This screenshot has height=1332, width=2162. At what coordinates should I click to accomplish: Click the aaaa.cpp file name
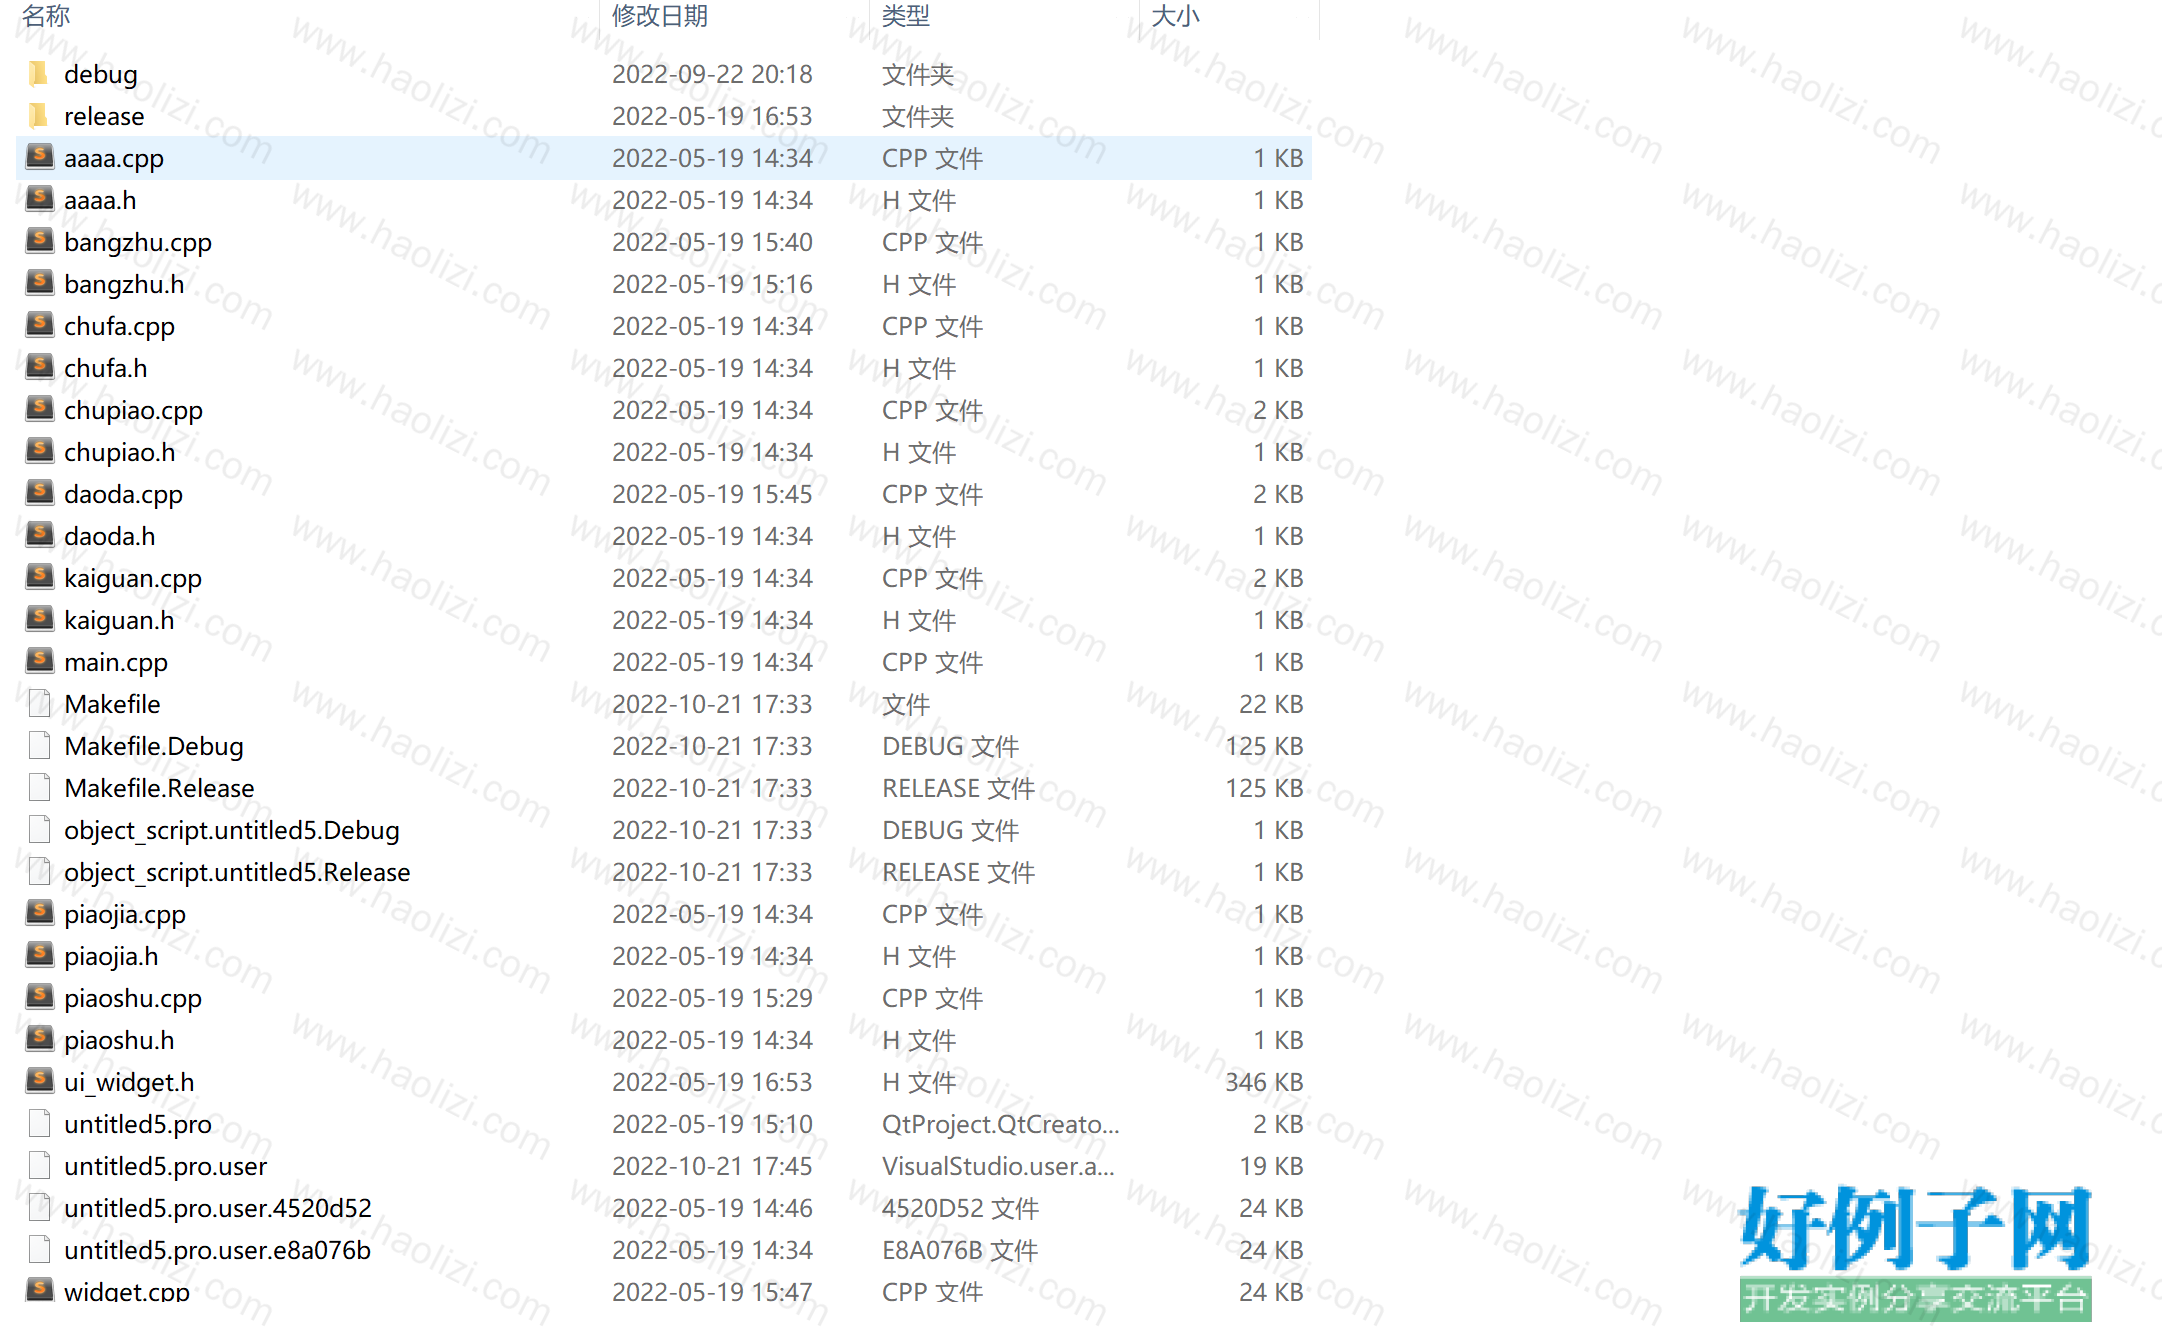pyautogui.click(x=114, y=158)
